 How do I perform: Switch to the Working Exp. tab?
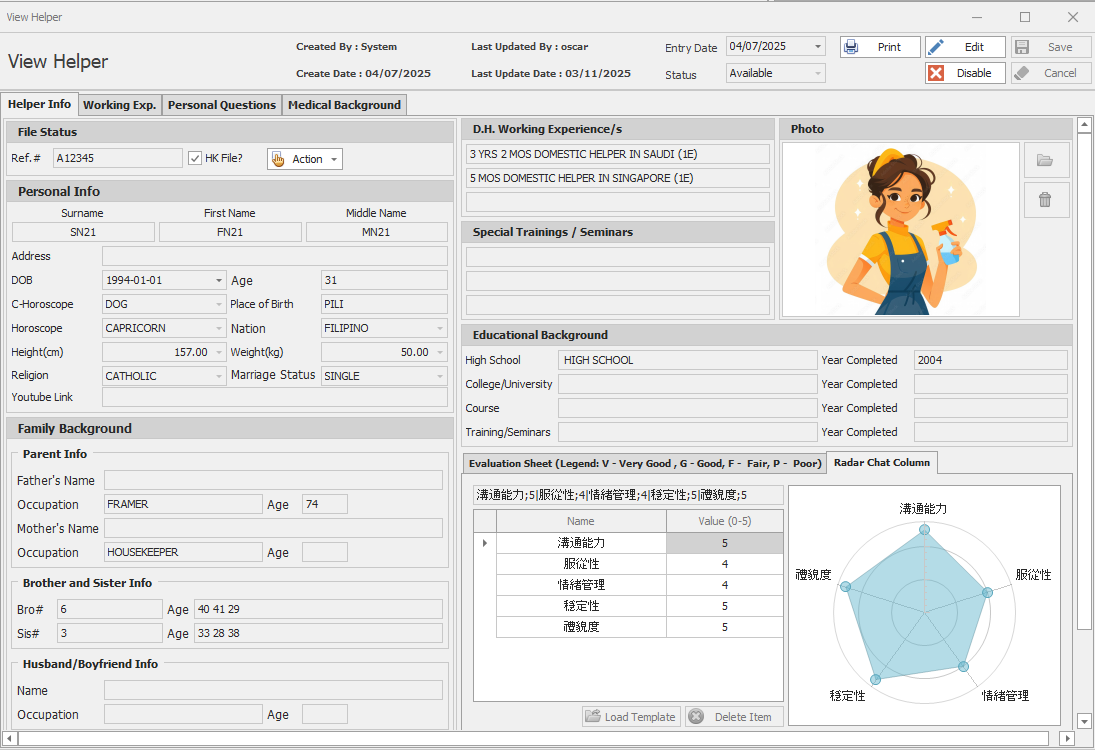(x=119, y=105)
